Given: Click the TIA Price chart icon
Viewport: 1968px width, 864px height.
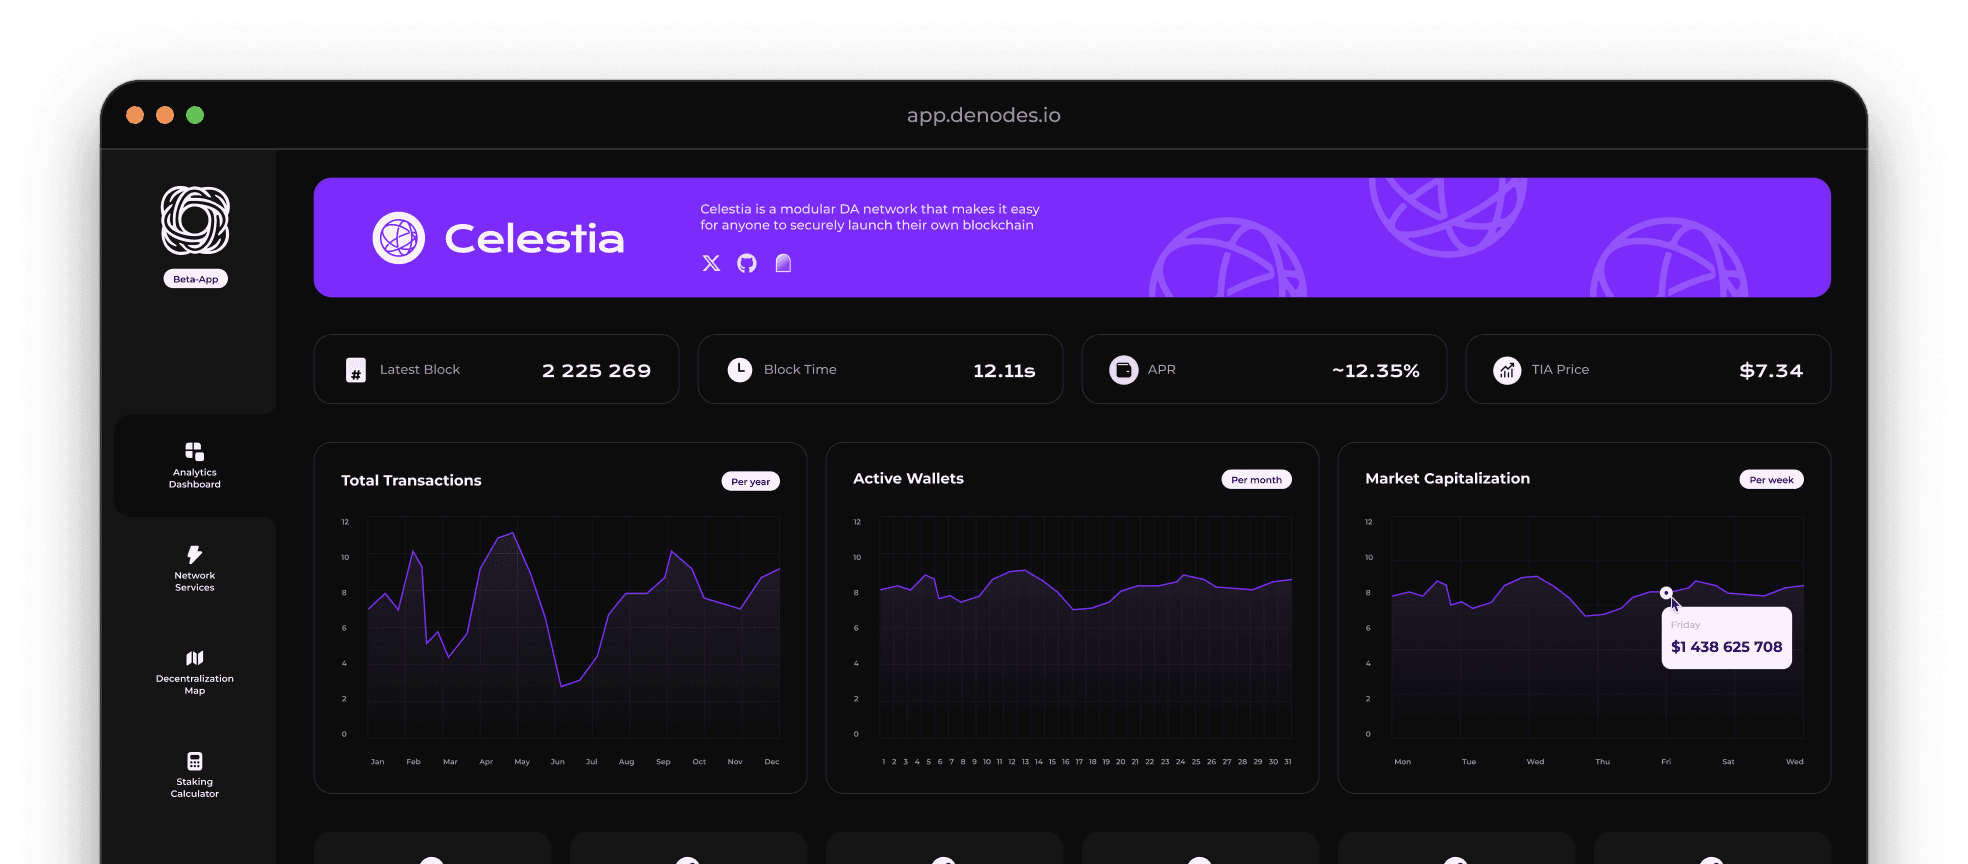Looking at the screenshot, I should coord(1507,370).
